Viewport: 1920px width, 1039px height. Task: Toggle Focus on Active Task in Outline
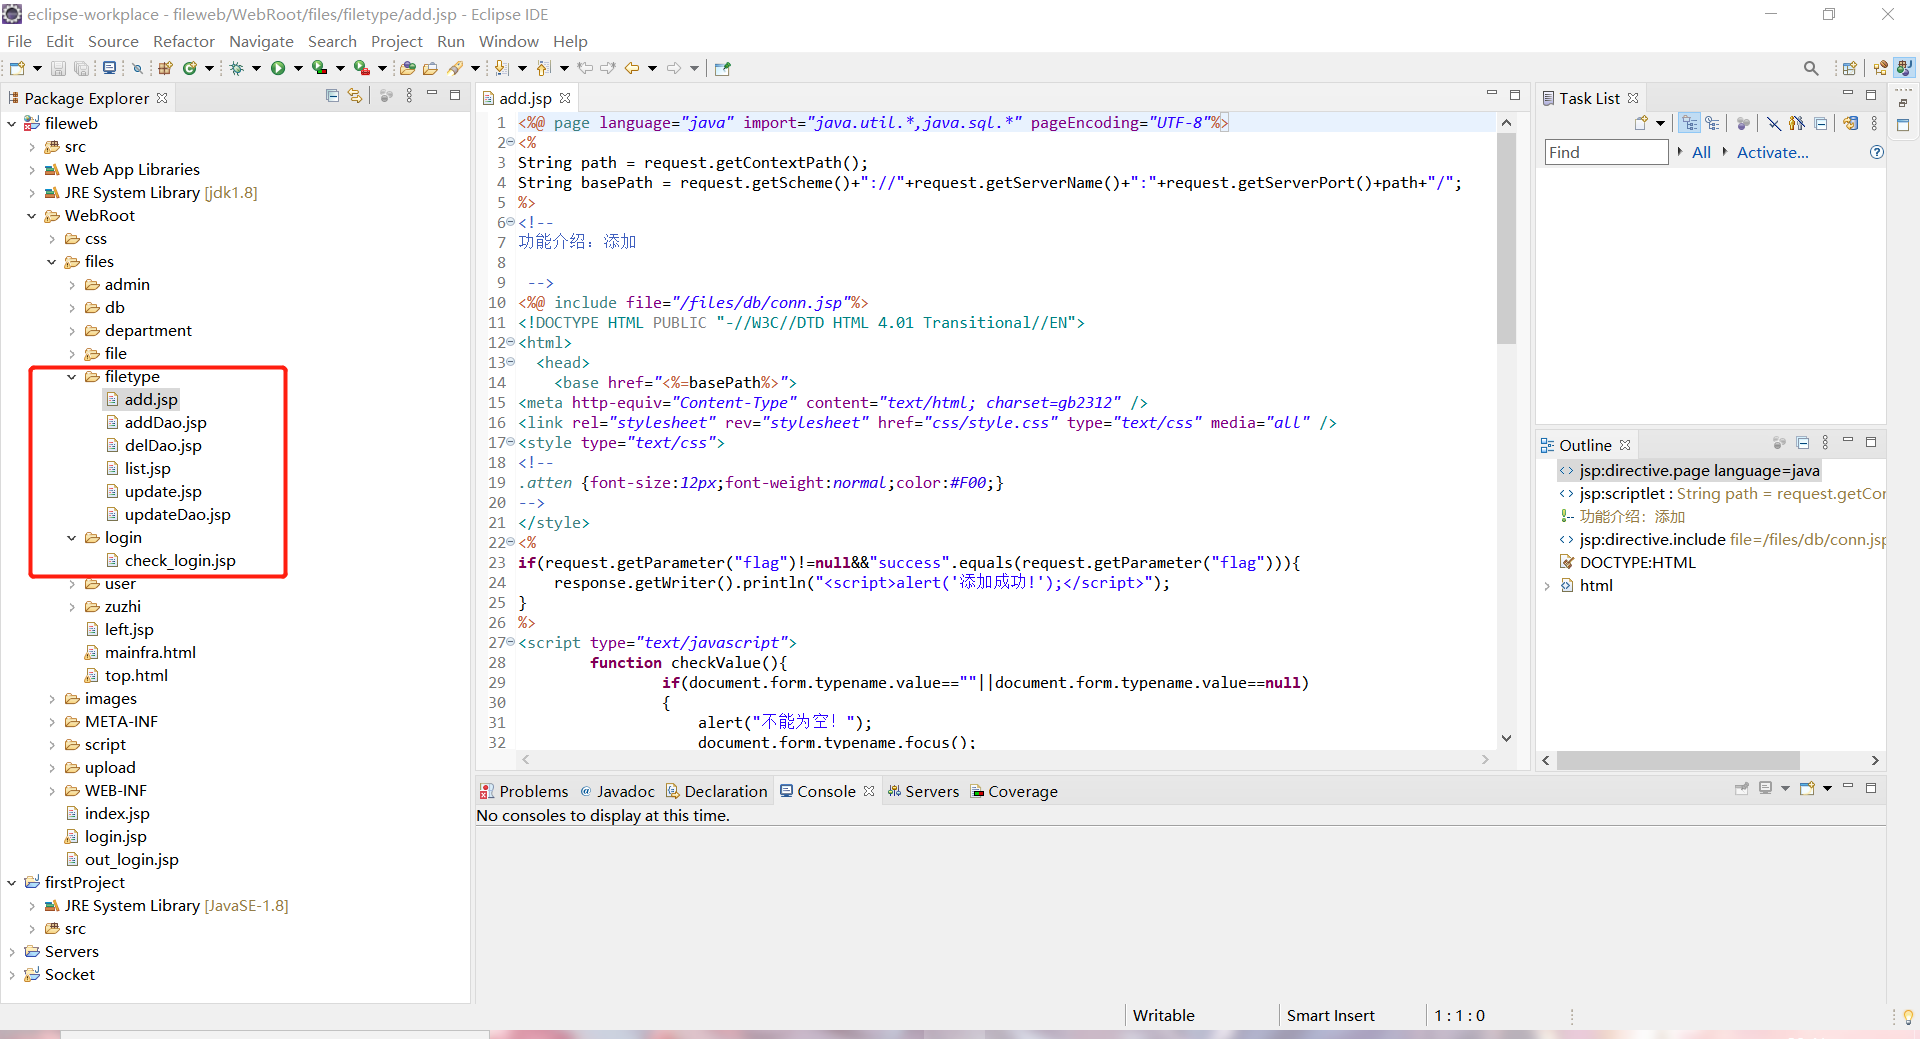1779,443
